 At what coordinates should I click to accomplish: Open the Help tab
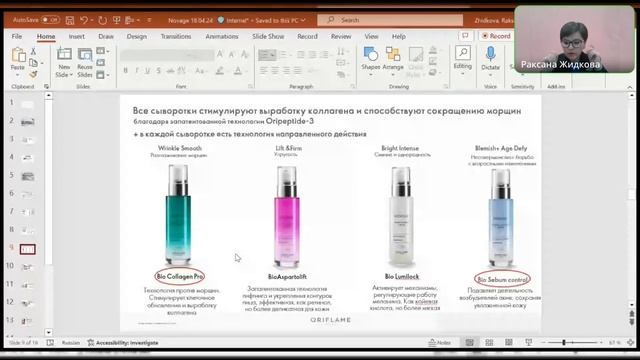[399, 36]
